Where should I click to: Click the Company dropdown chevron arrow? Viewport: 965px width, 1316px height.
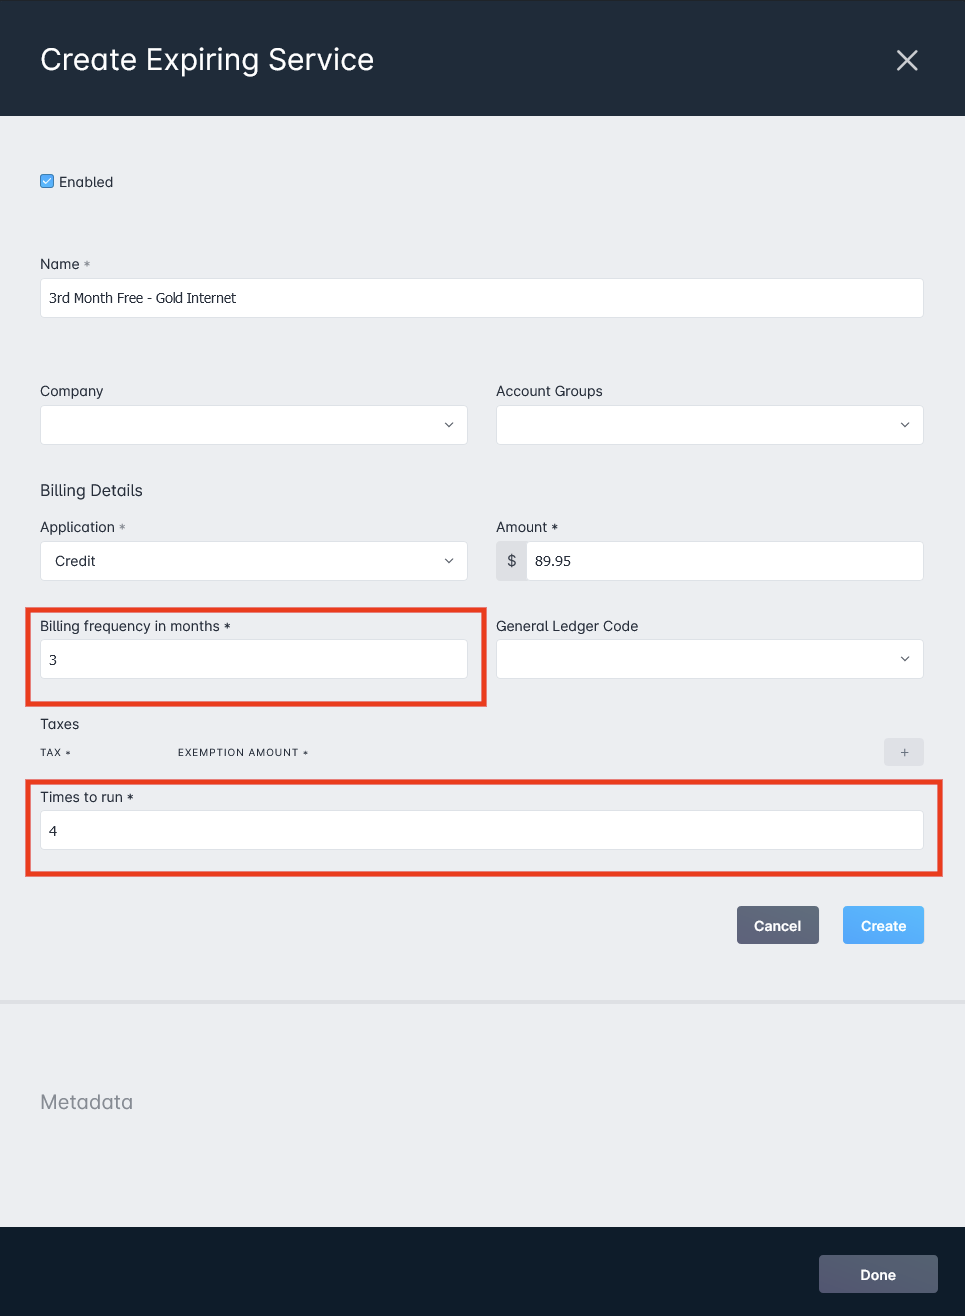click(449, 425)
